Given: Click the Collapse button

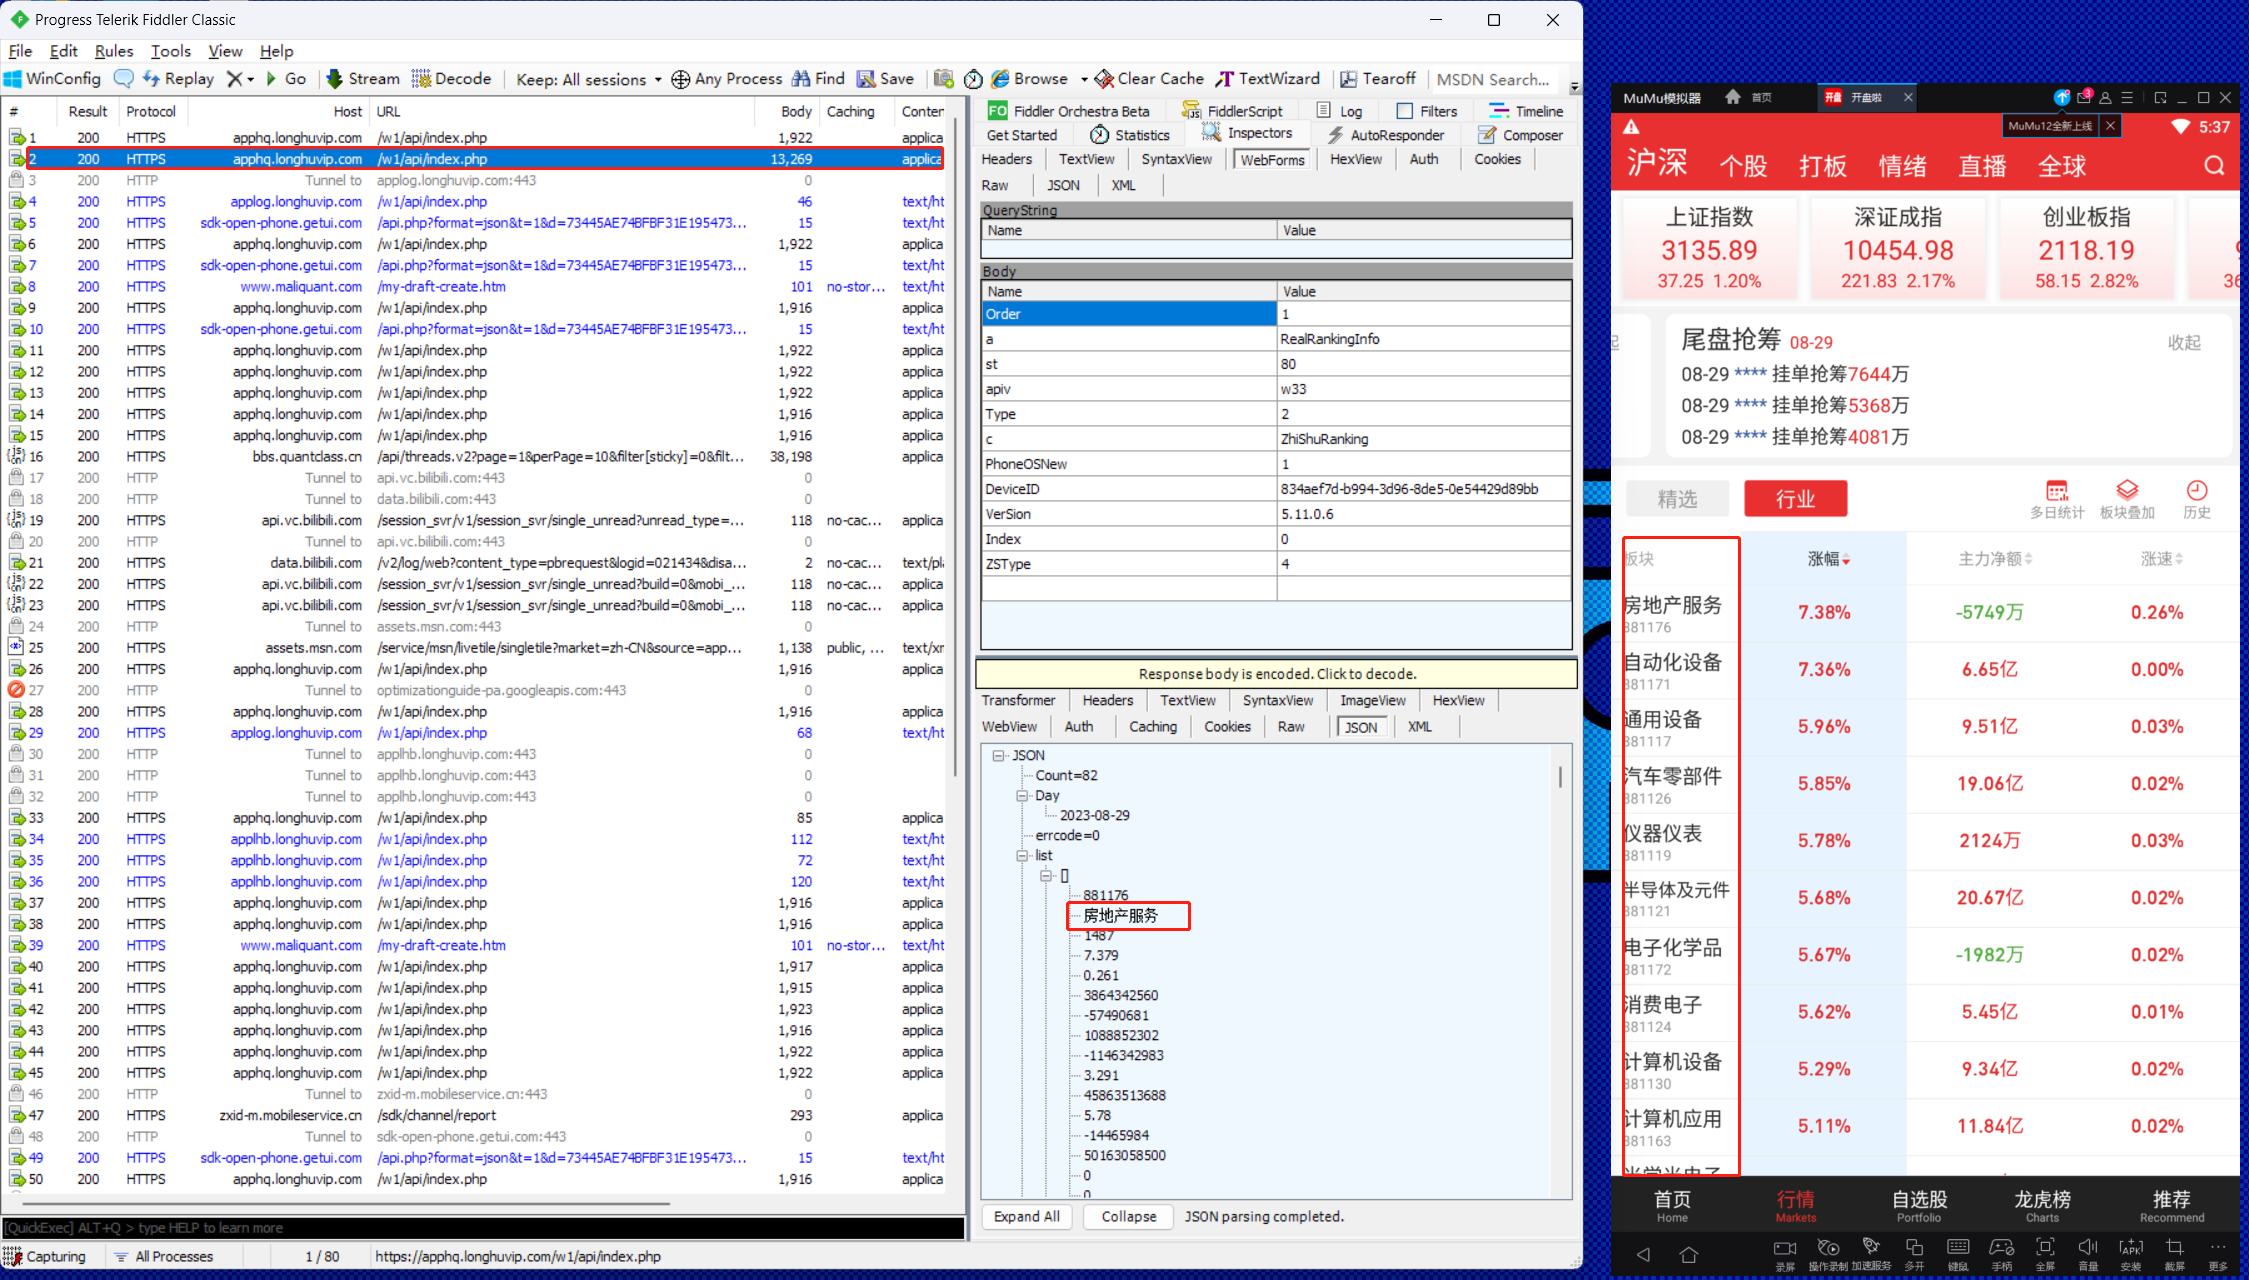Looking at the screenshot, I should tap(1128, 1217).
